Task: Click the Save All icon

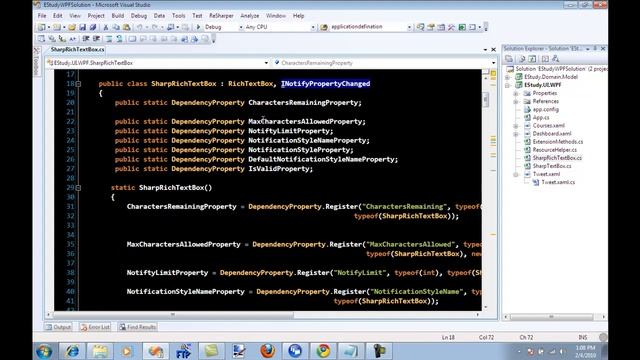Action: click(x=93, y=27)
